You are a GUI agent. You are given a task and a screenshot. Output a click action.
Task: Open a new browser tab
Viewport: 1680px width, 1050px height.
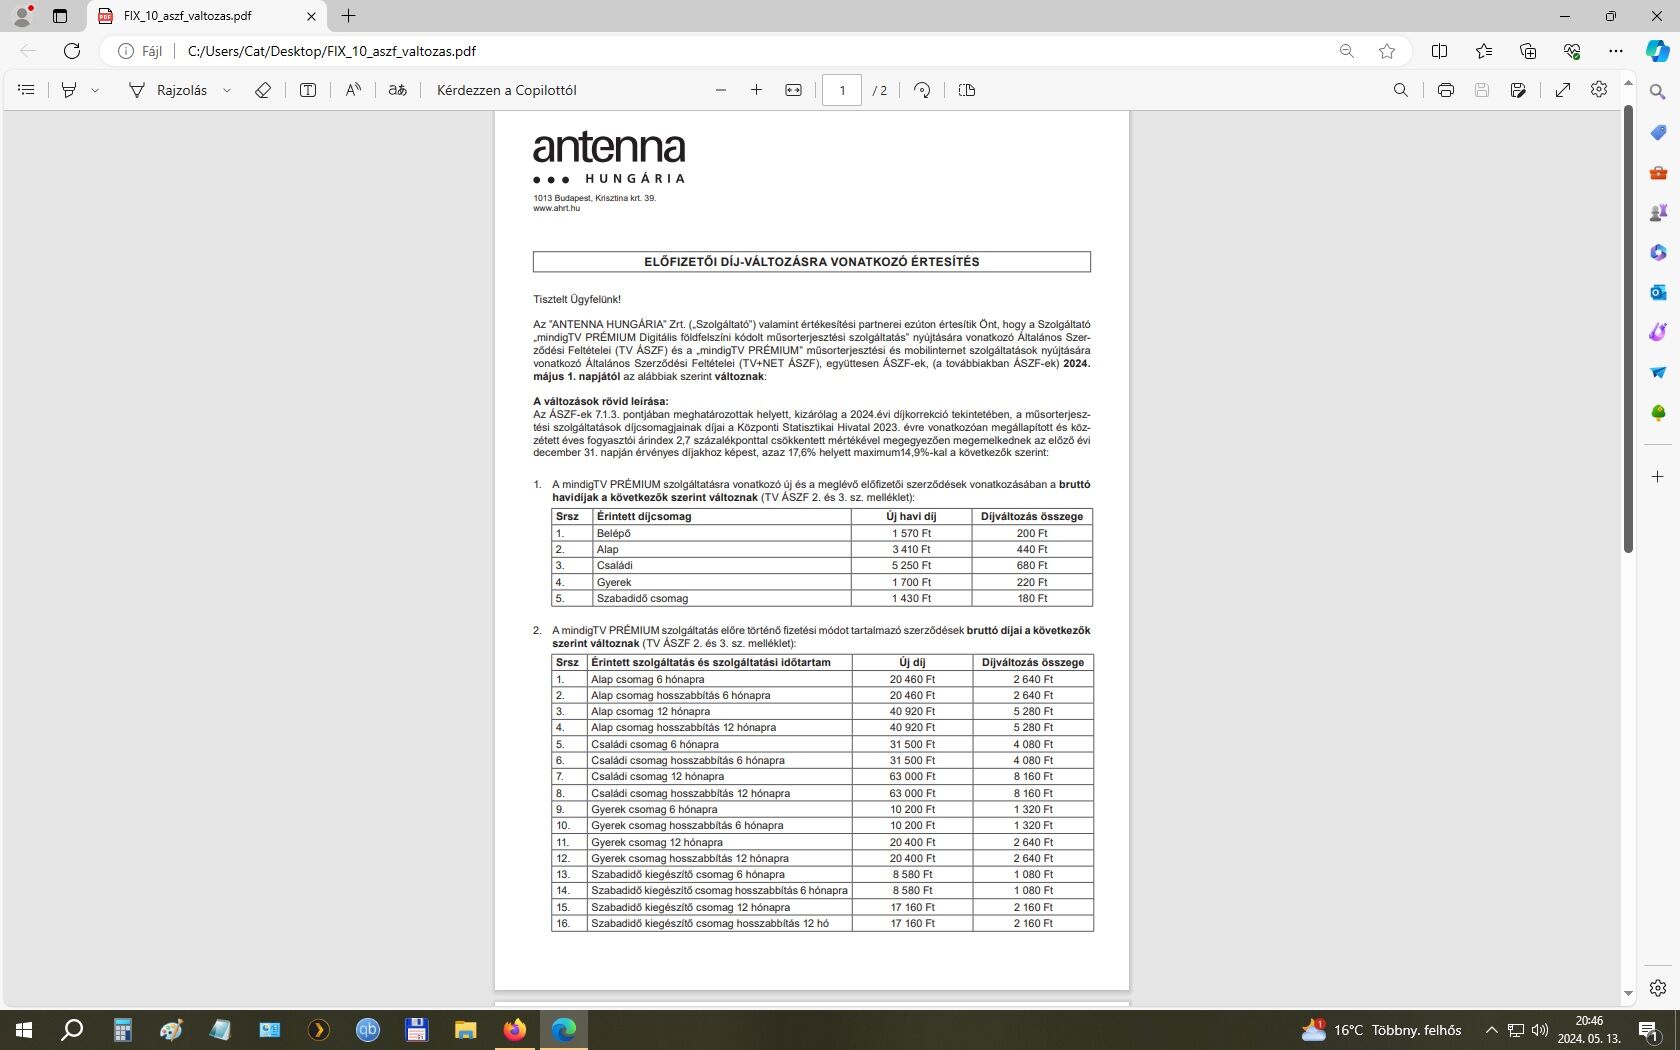(349, 16)
